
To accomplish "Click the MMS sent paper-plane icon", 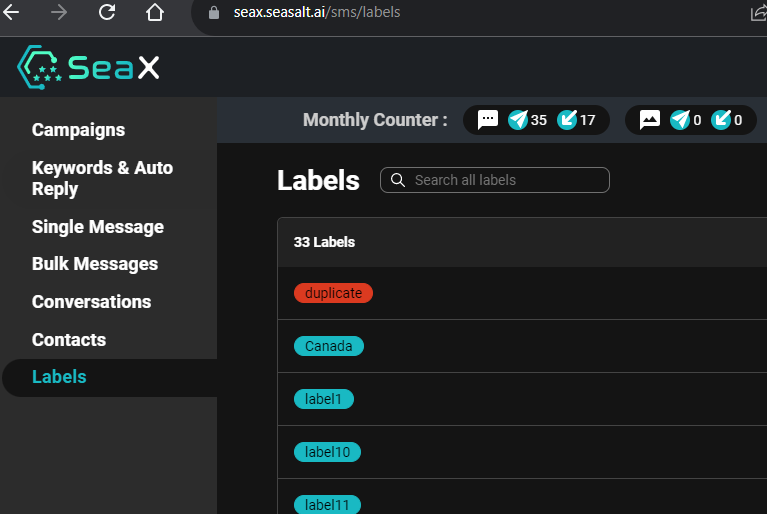I will (x=680, y=120).
